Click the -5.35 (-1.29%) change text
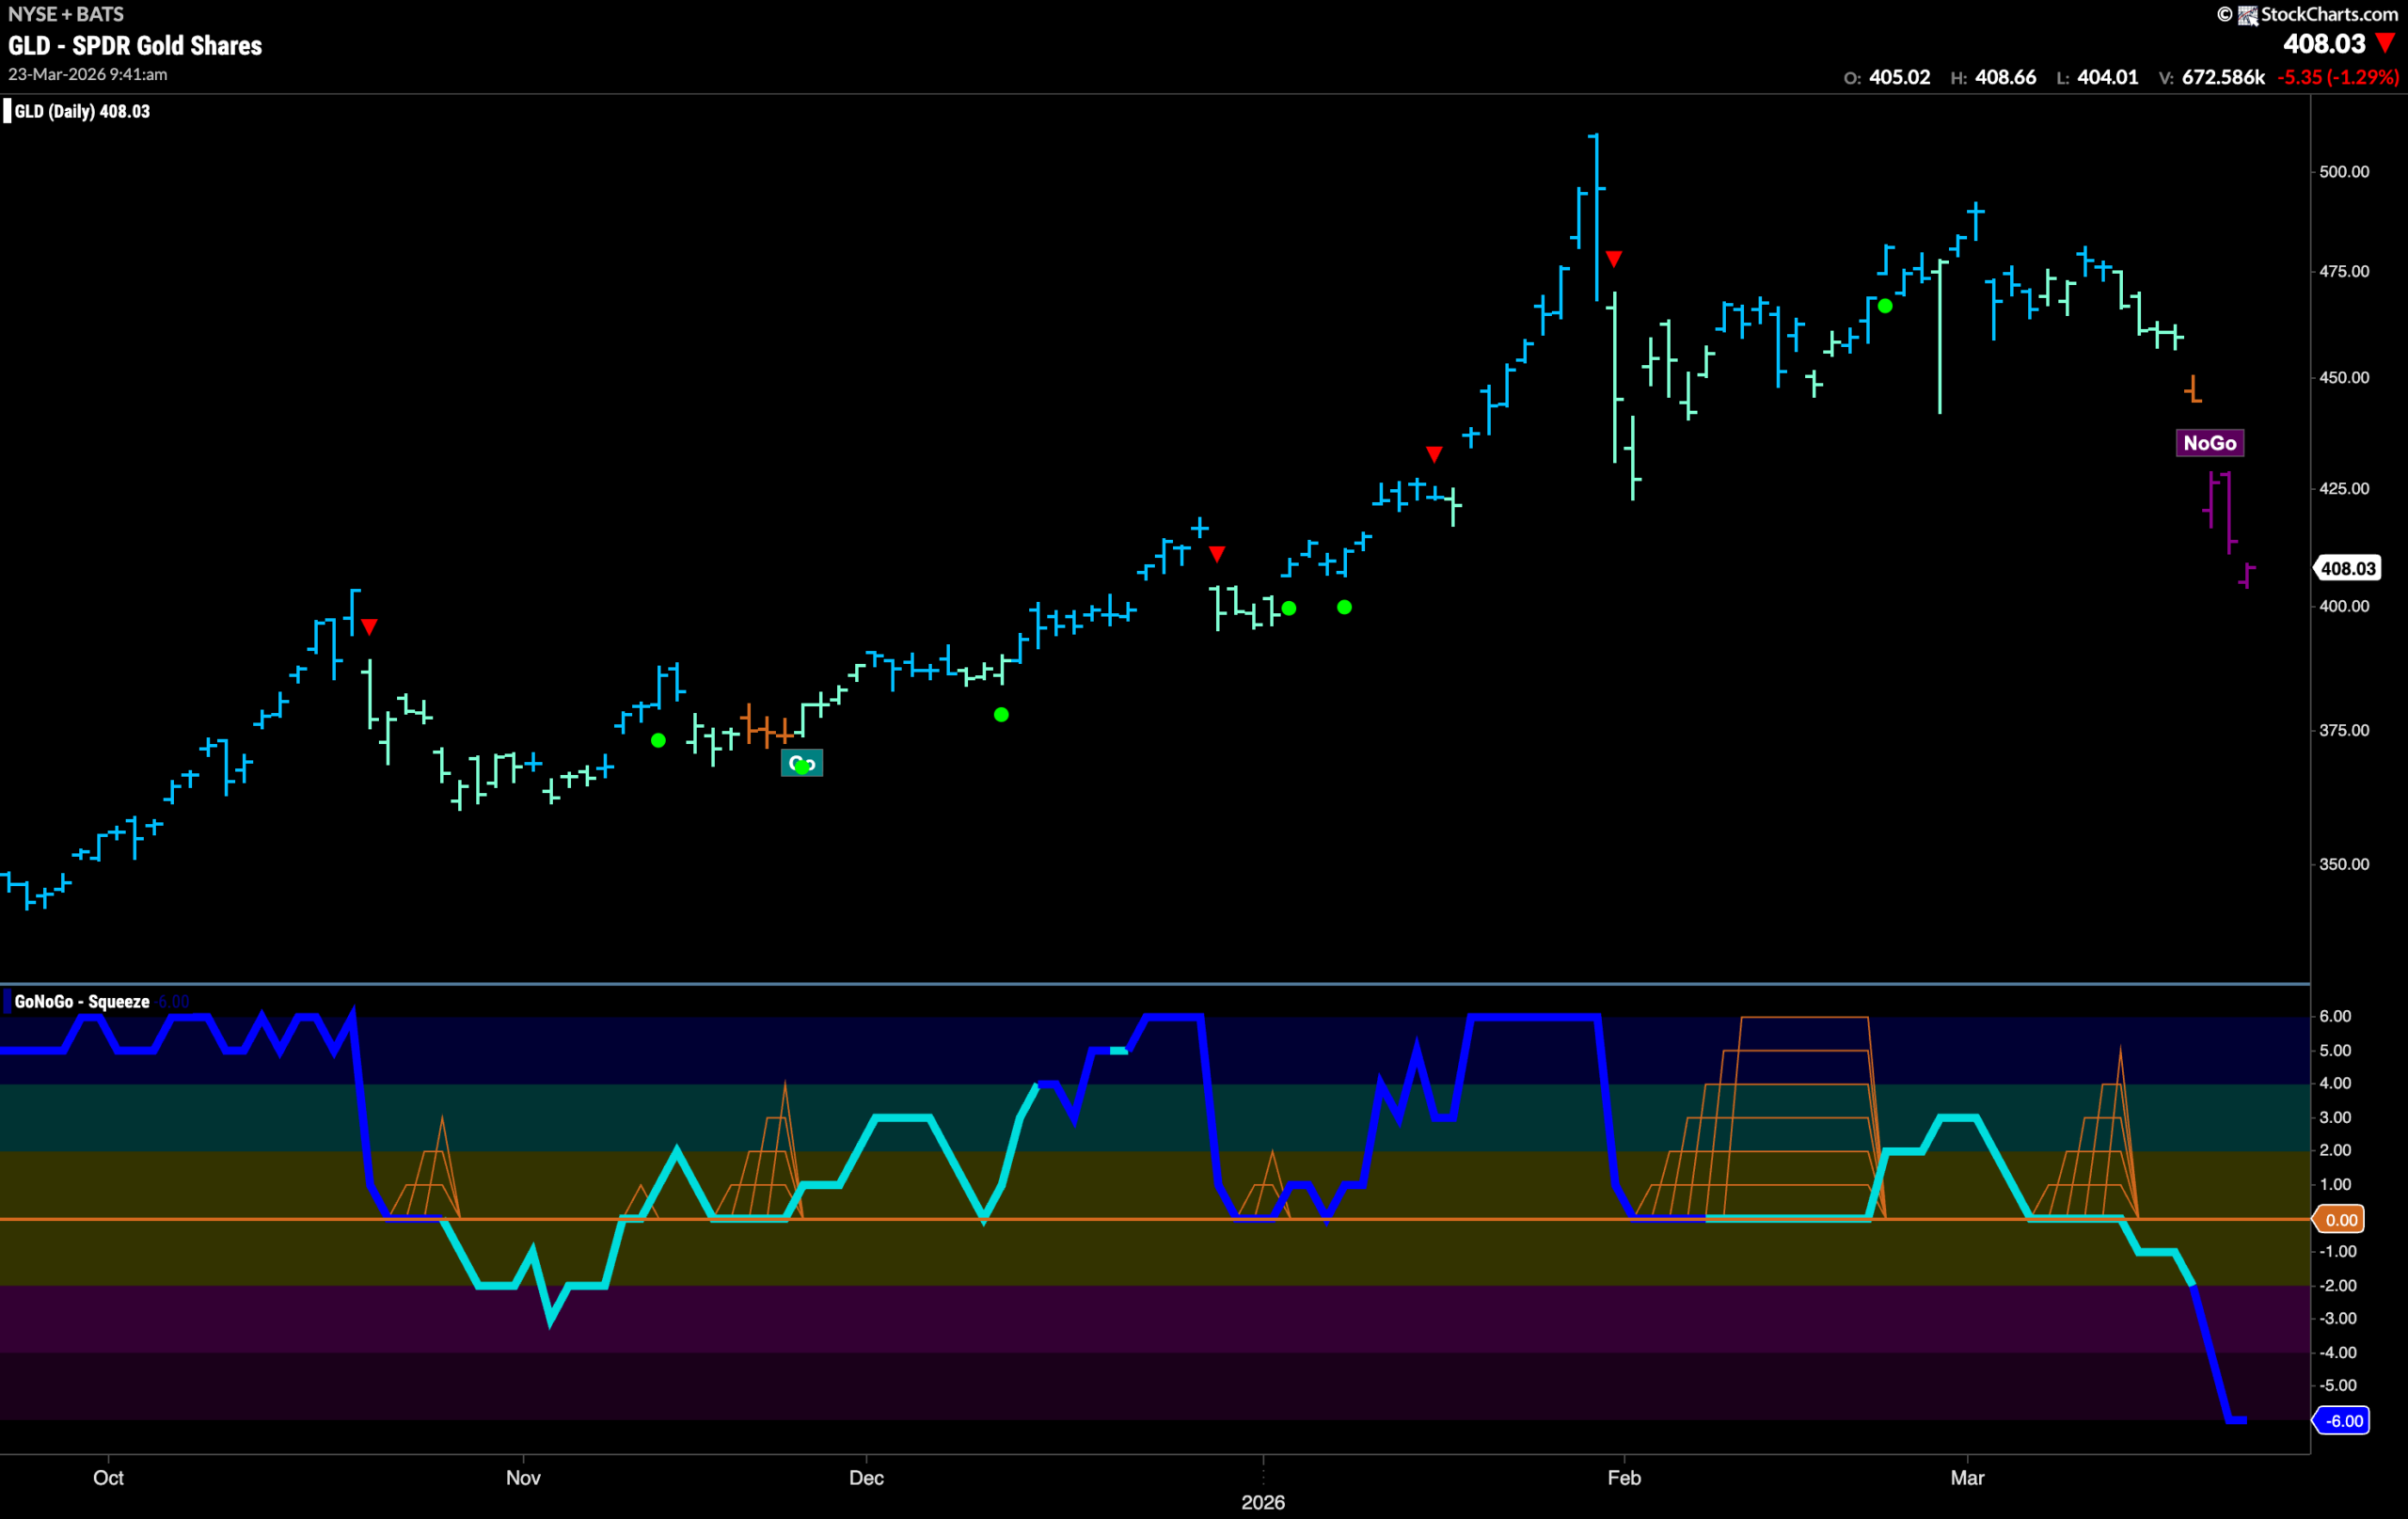Screen dimensions: 2408x1519 [x=2337, y=77]
